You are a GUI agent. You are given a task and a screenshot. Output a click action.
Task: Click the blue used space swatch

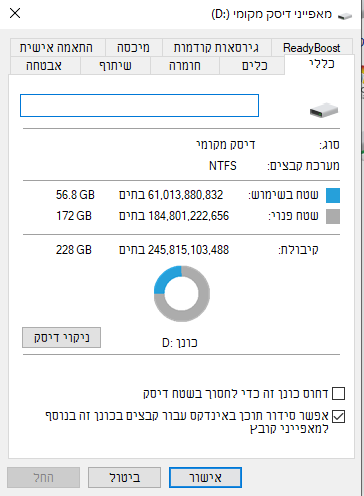coord(333,195)
